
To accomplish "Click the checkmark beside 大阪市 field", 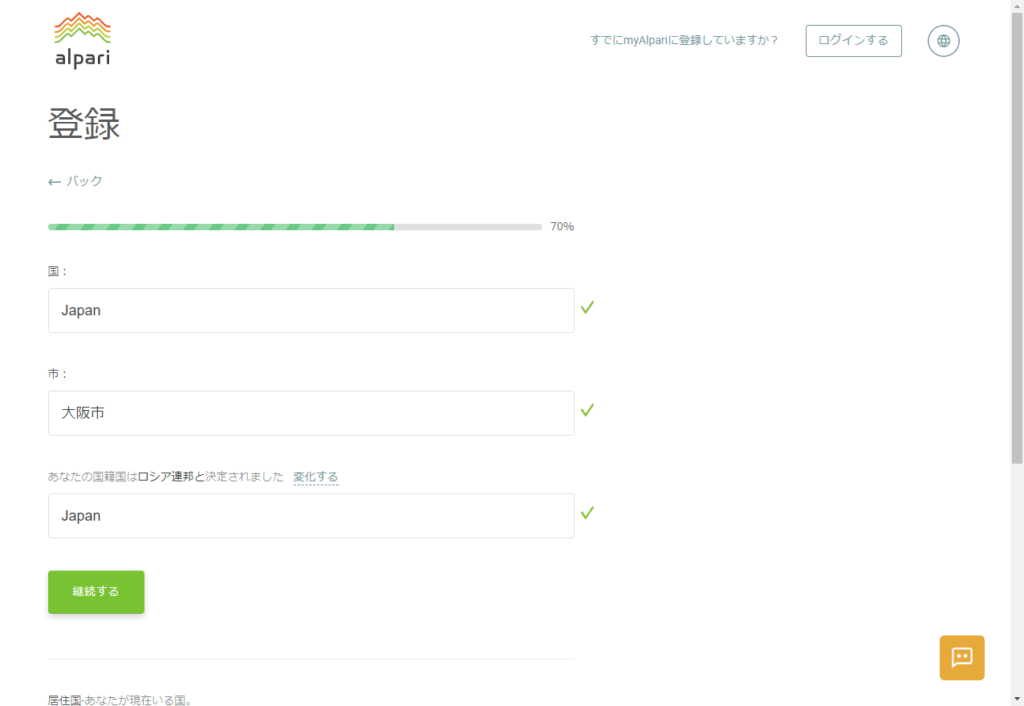I will 587,409.
